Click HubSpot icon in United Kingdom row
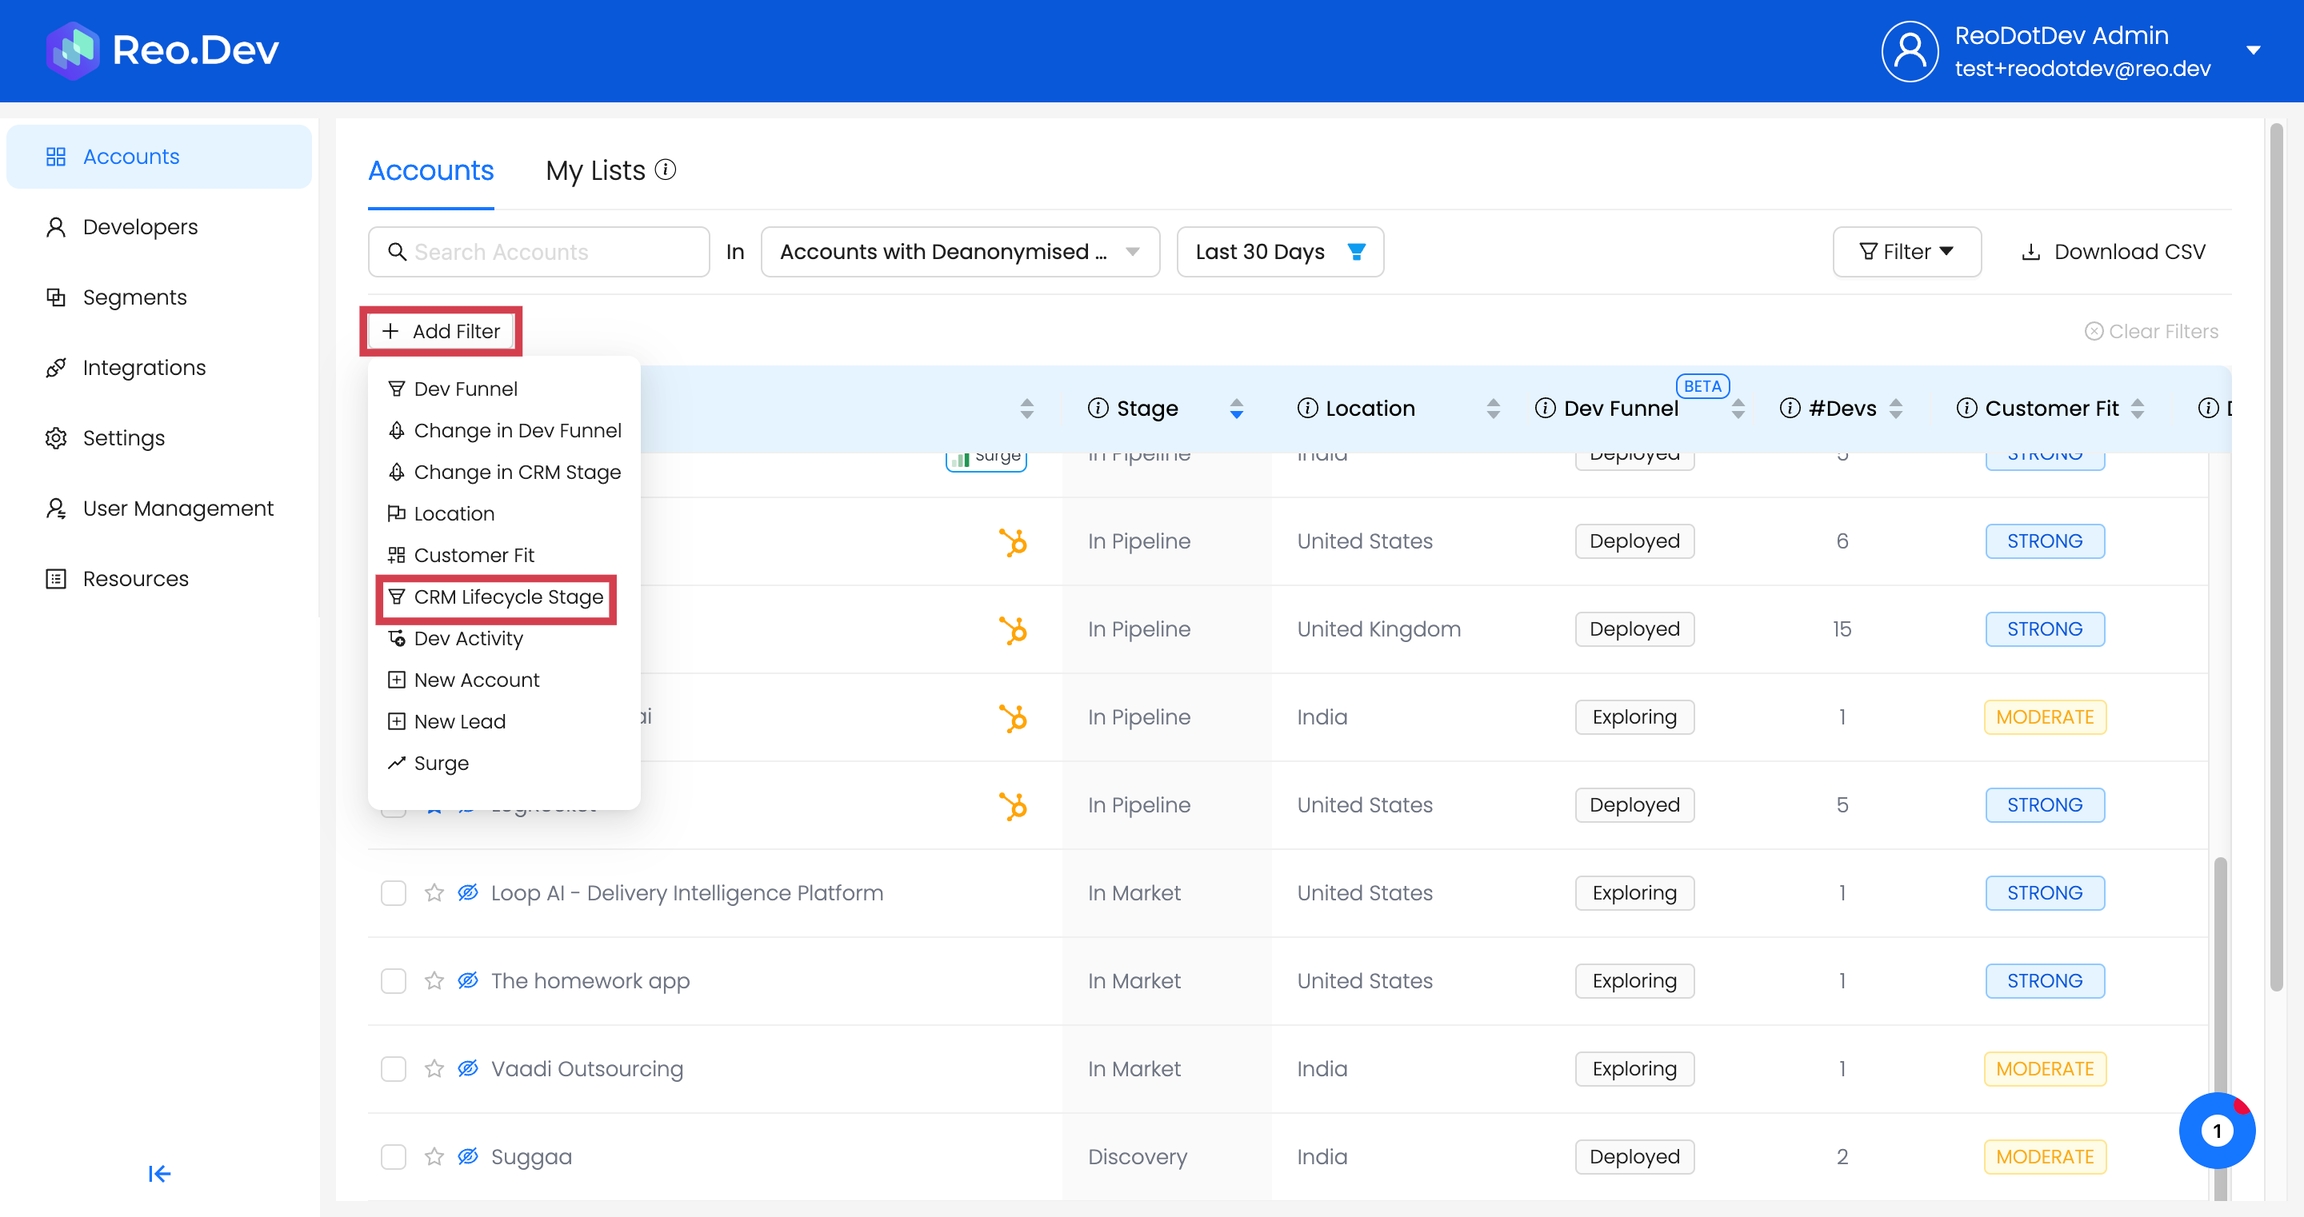 click(1013, 630)
